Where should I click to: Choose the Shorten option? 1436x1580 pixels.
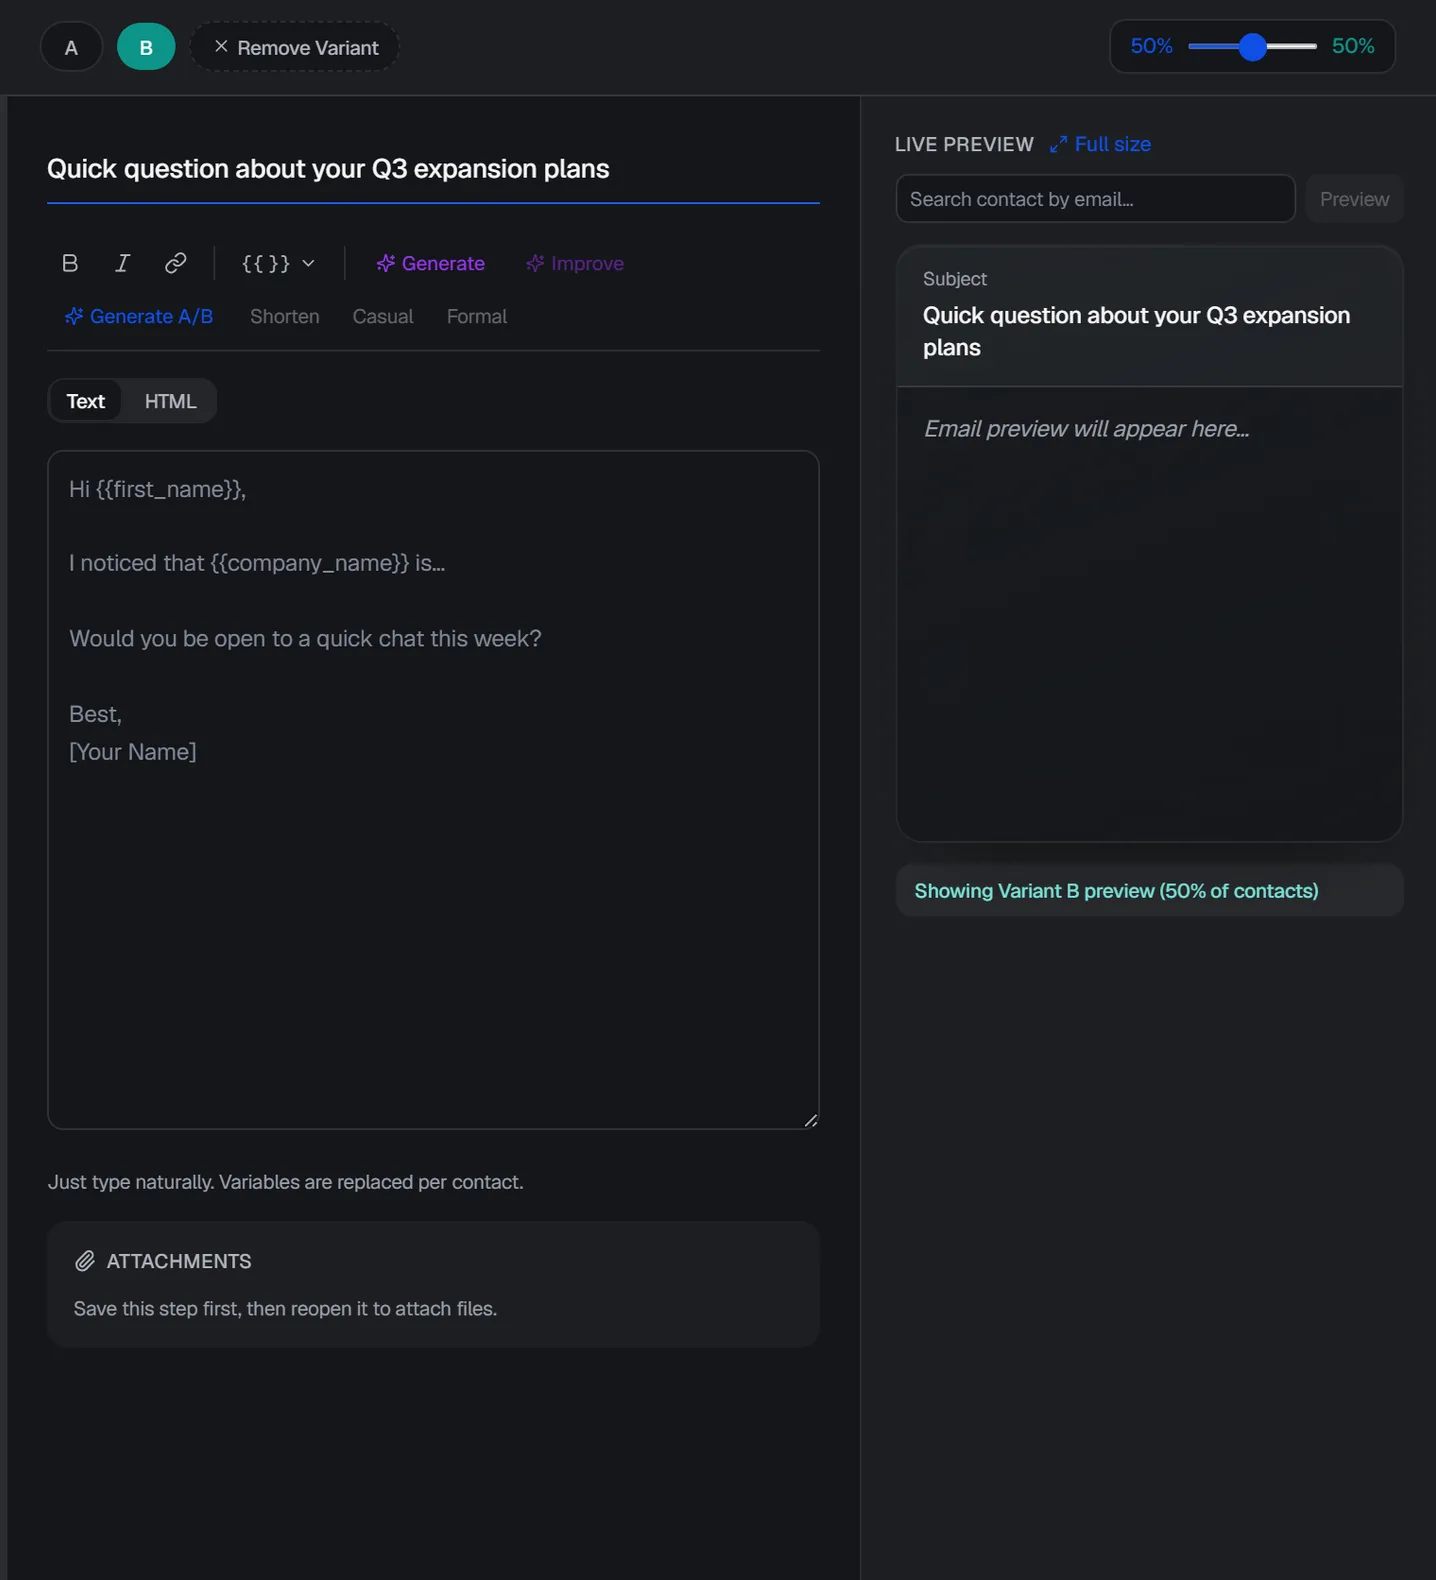(285, 316)
